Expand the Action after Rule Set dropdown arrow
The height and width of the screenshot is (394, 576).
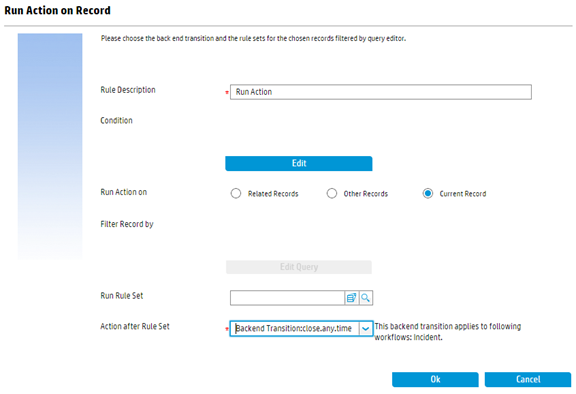(366, 329)
